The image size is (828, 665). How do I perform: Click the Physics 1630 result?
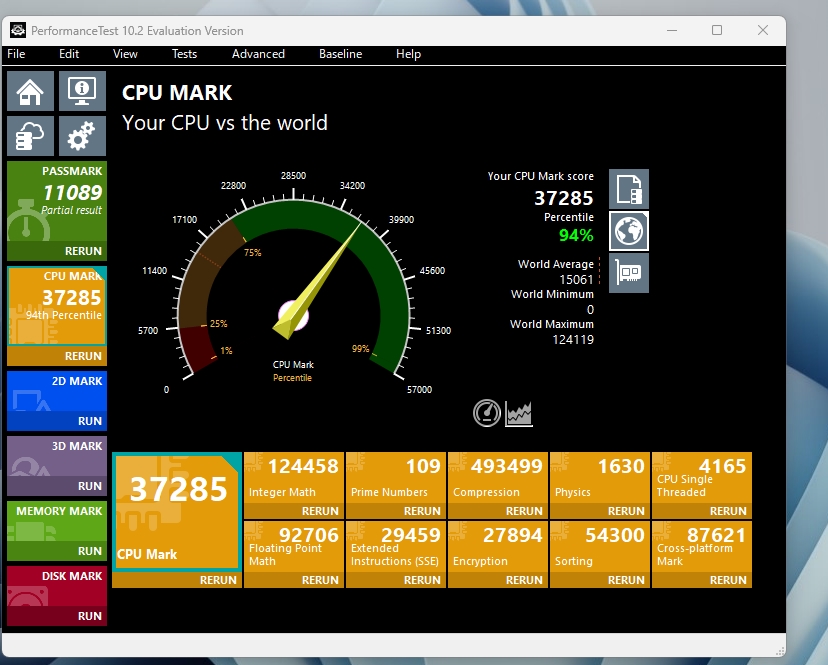[599, 477]
